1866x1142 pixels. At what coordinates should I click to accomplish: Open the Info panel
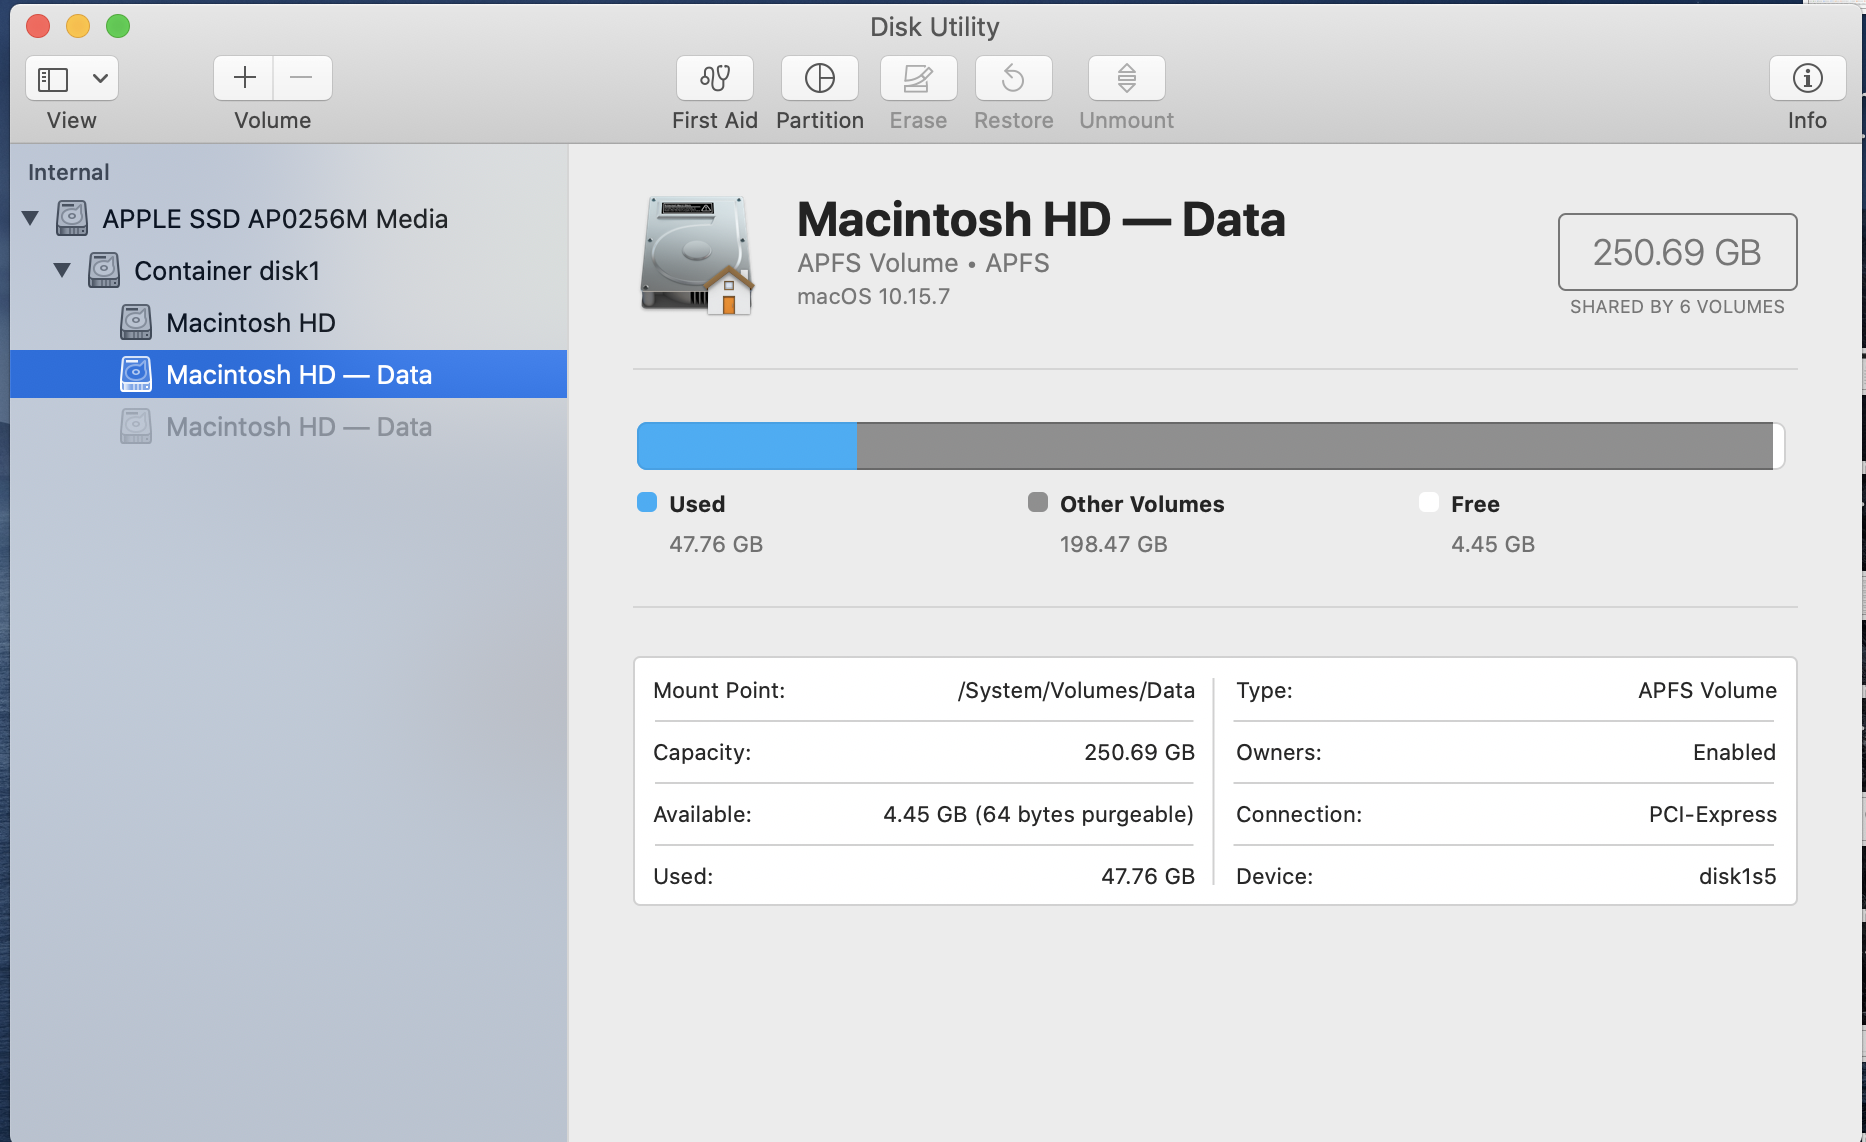point(1807,78)
